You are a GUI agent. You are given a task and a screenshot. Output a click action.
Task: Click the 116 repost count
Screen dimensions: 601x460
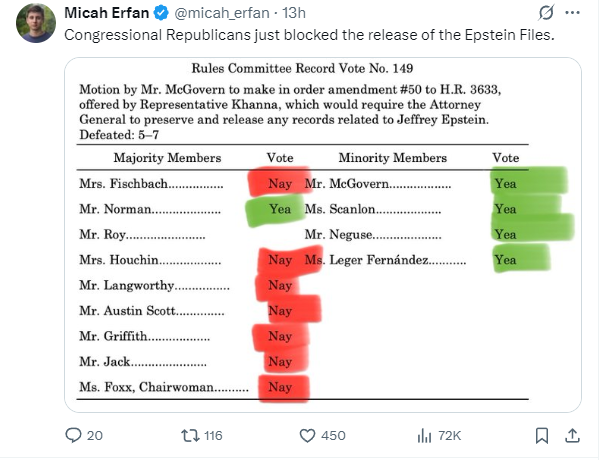[x=213, y=436]
